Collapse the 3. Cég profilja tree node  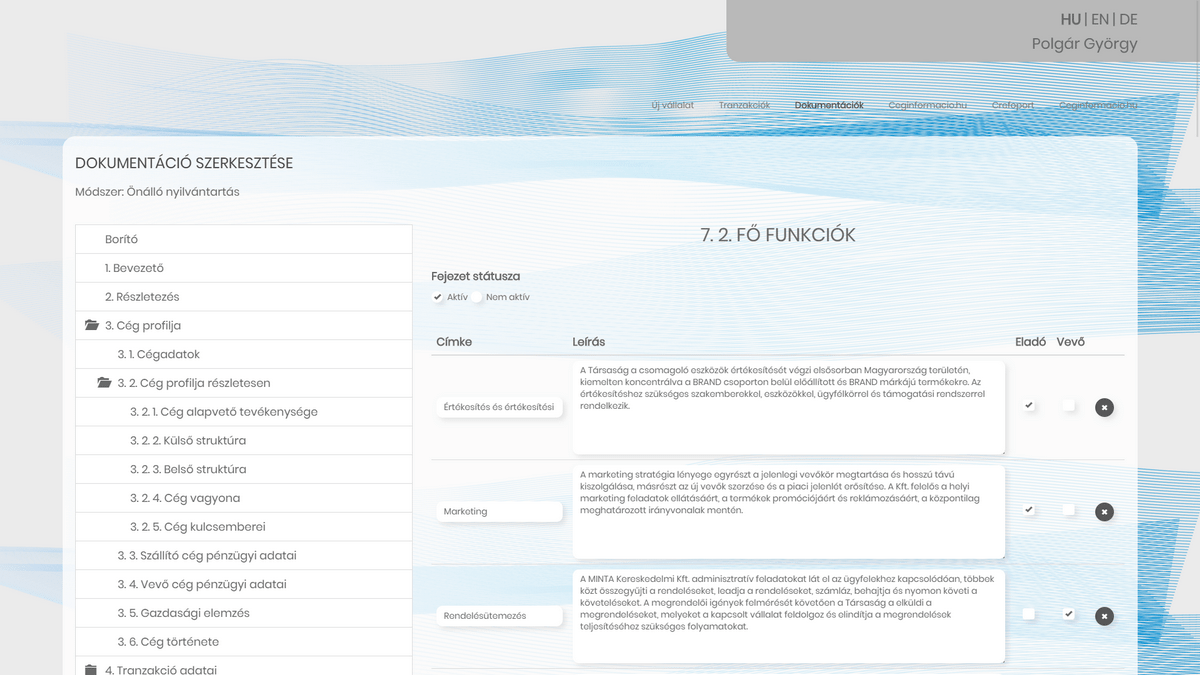(143, 326)
